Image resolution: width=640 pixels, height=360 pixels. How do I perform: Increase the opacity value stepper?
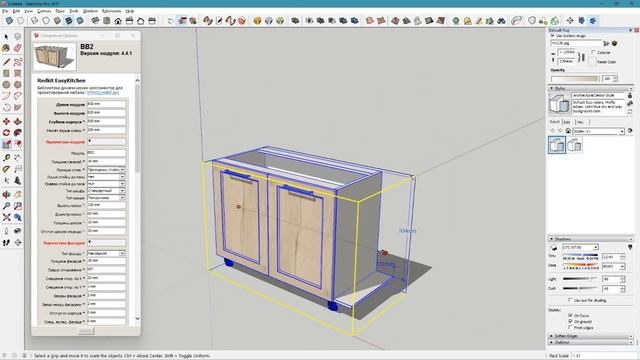pyautogui.click(x=615, y=77)
